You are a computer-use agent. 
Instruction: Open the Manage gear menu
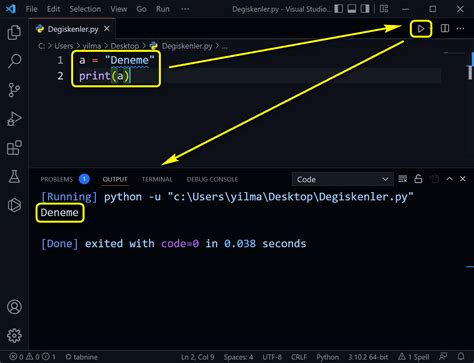pos(14,335)
